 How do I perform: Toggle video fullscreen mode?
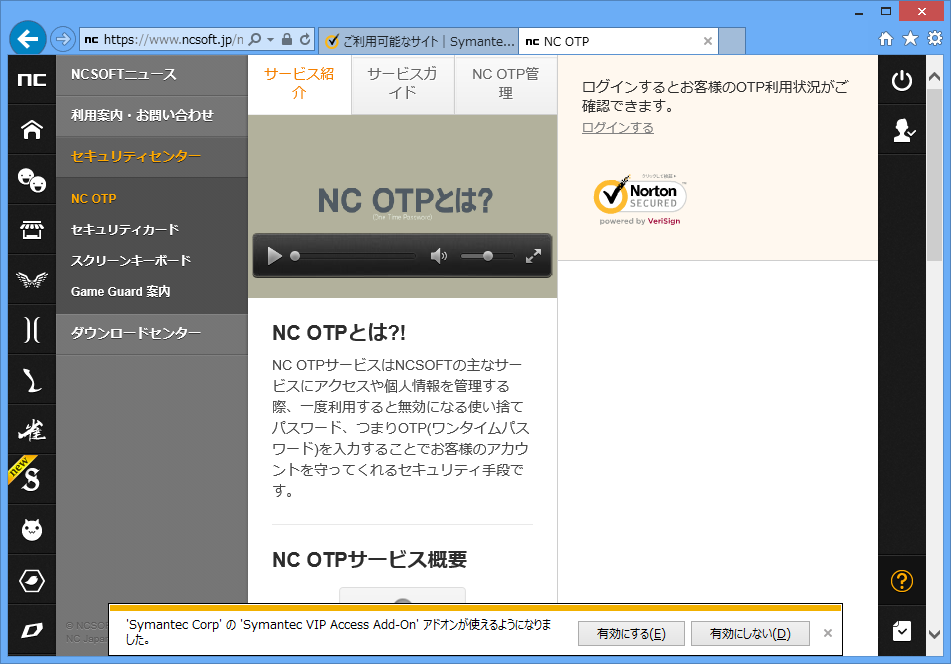(533, 256)
